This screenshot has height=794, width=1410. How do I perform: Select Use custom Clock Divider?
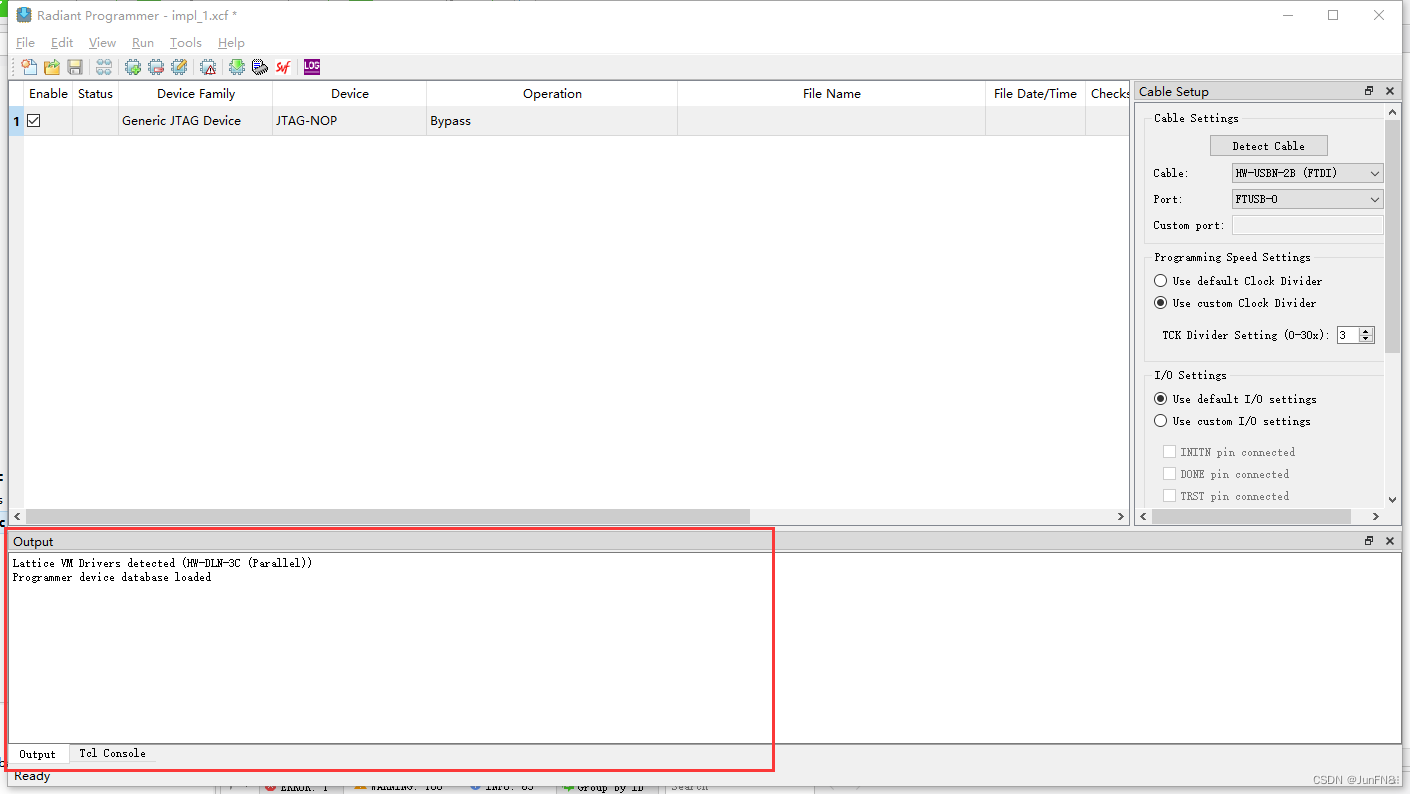pos(1160,303)
